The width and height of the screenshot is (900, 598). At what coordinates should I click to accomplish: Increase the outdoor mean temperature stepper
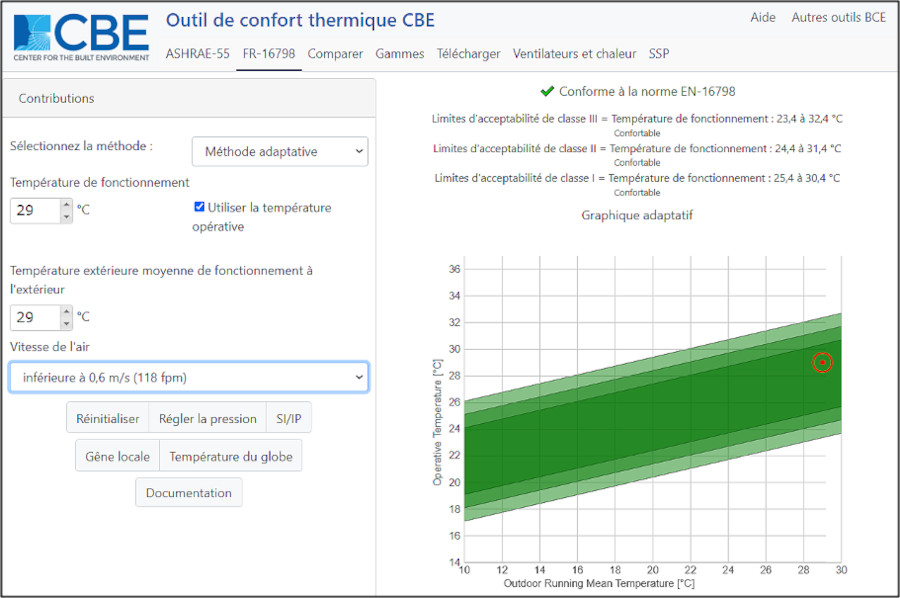[67, 311]
